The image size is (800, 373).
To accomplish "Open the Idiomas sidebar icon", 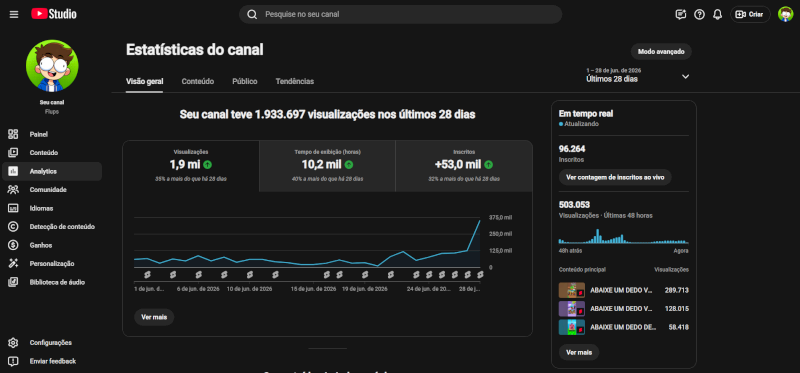I will 13,208.
